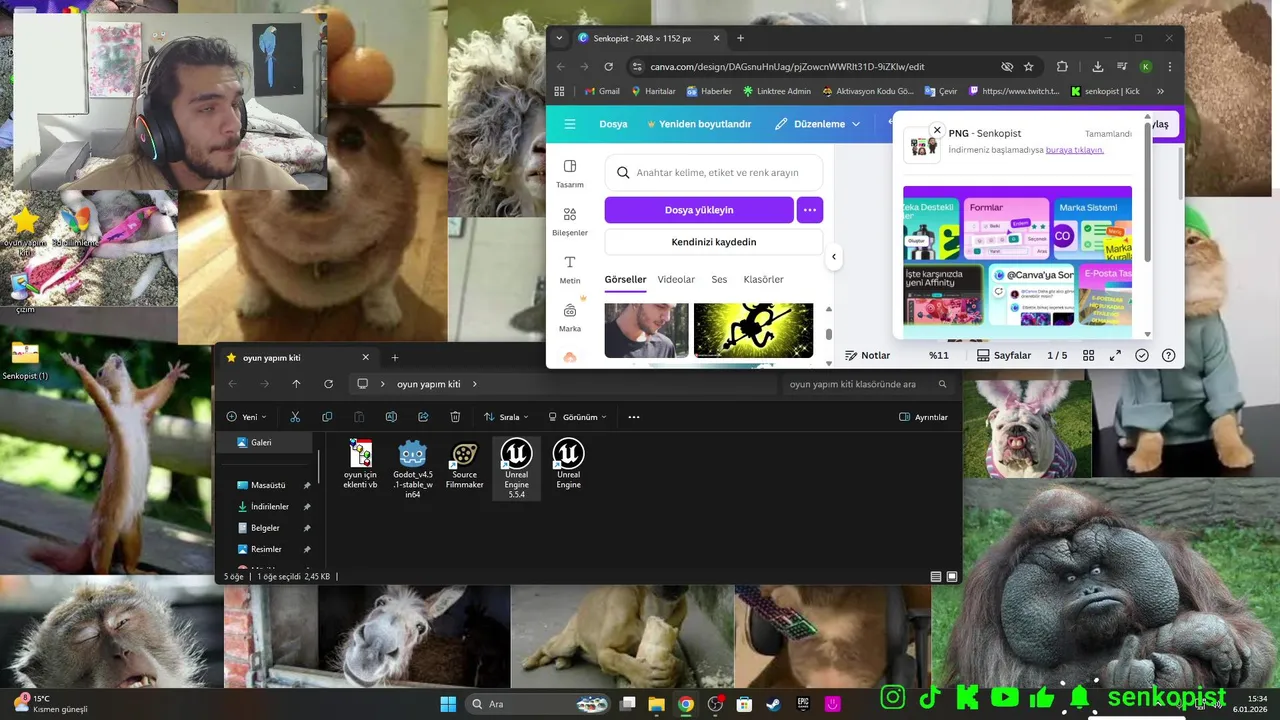Open Windows Start button on taskbar

click(448, 704)
